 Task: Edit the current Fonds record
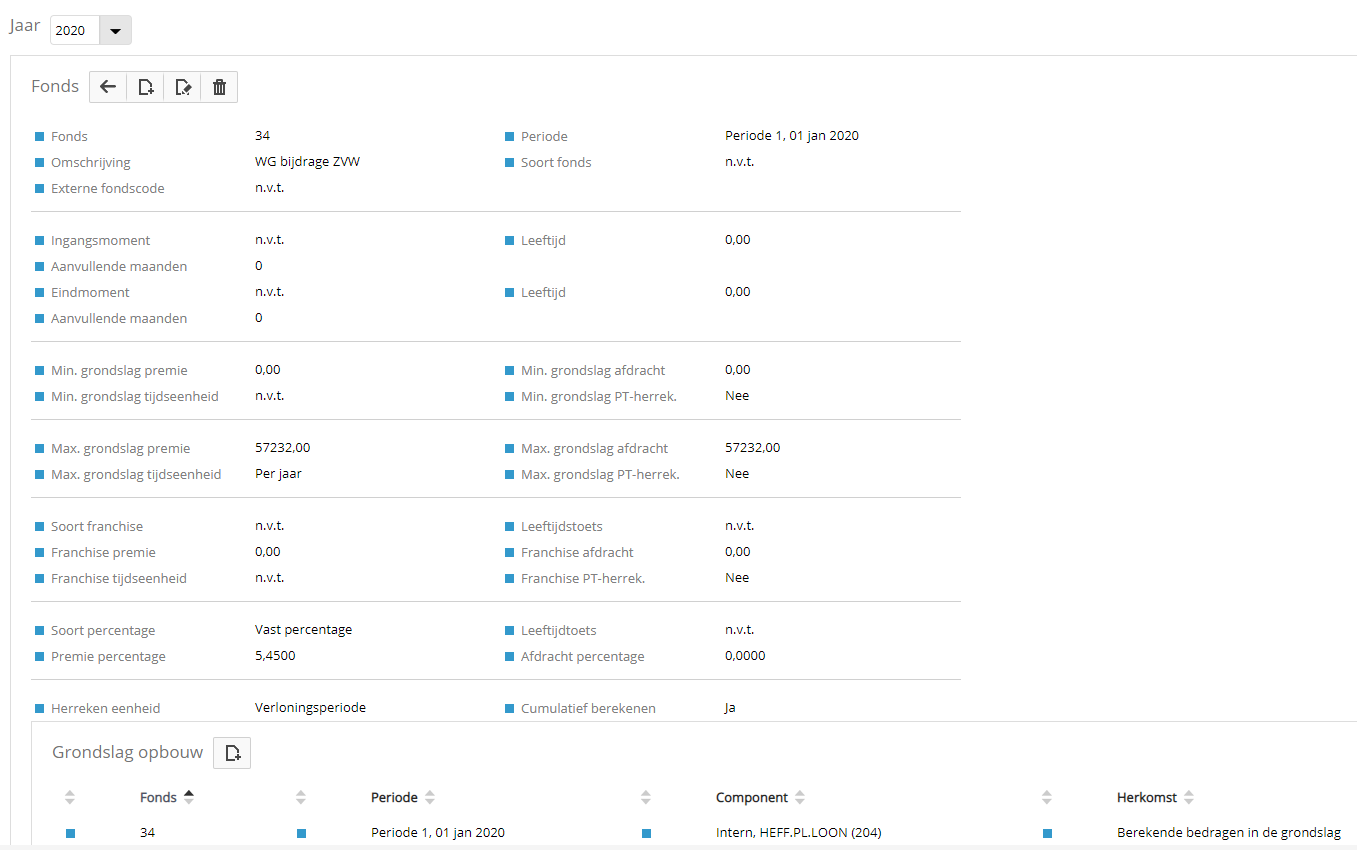click(183, 87)
